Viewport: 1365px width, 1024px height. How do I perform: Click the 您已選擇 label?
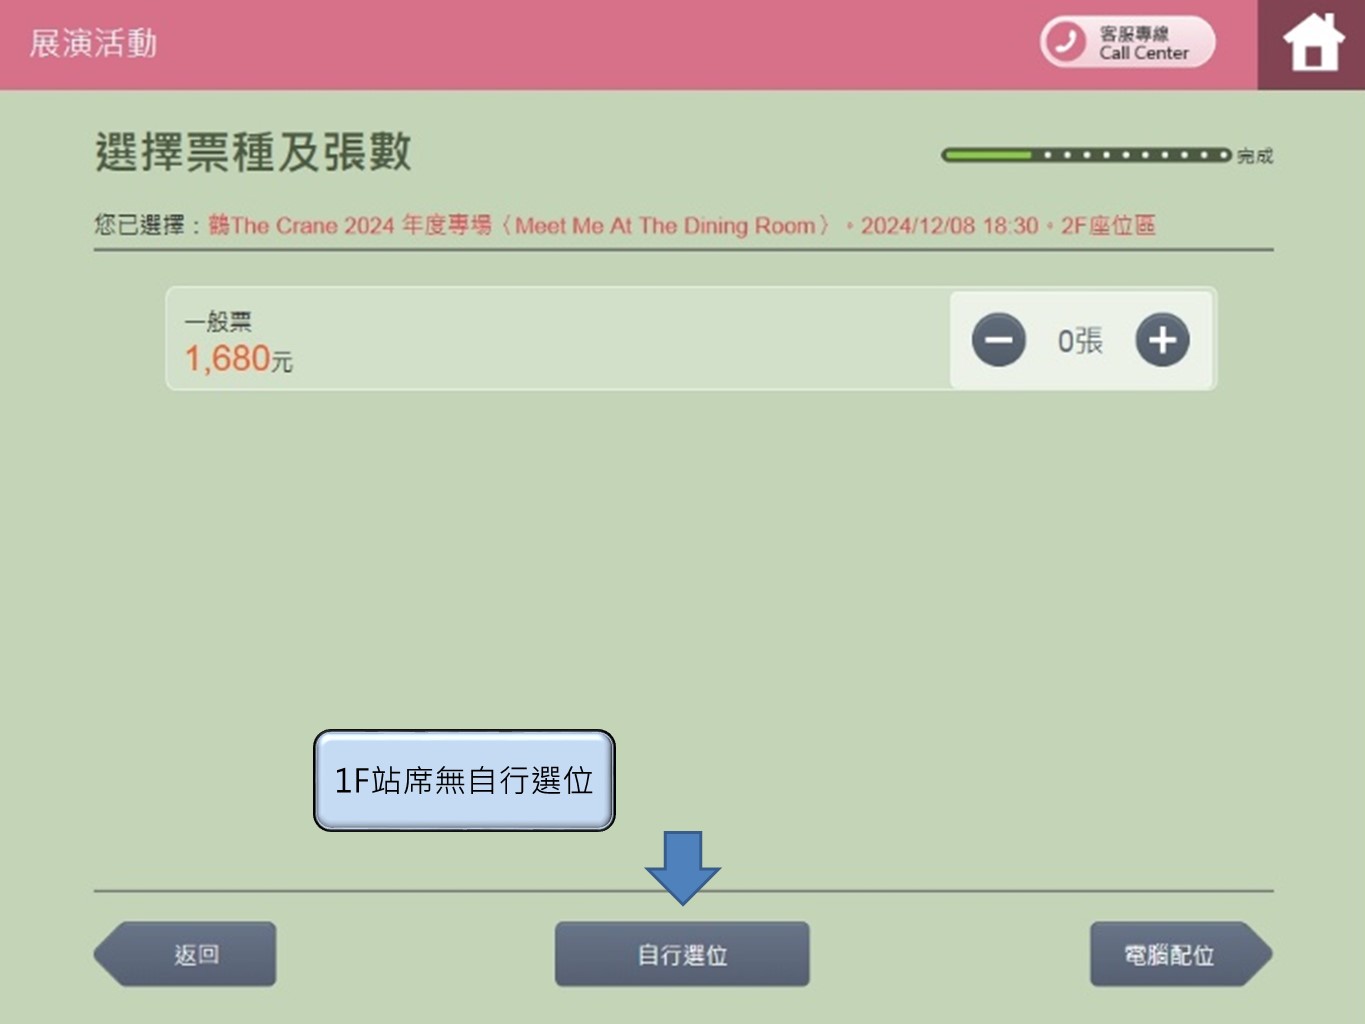[140, 226]
